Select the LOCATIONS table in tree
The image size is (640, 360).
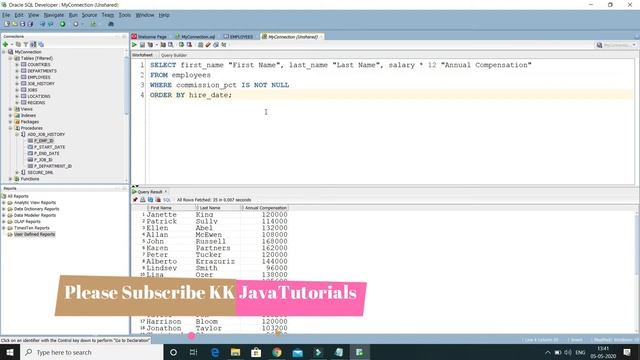(x=39, y=96)
